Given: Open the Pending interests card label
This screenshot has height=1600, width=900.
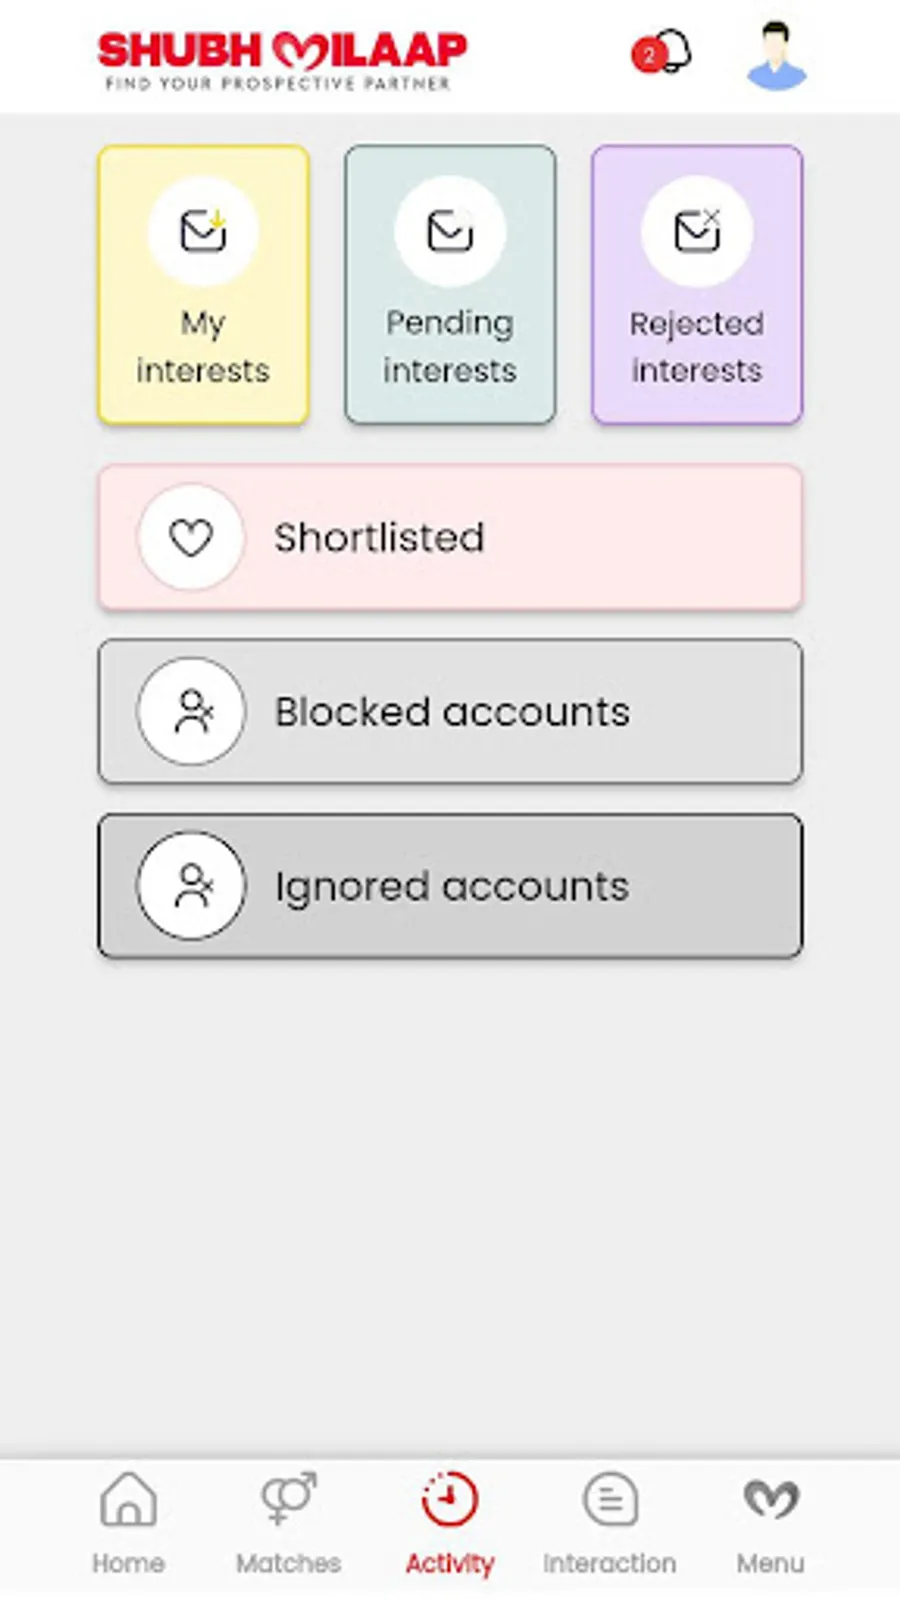Looking at the screenshot, I should click(449, 347).
